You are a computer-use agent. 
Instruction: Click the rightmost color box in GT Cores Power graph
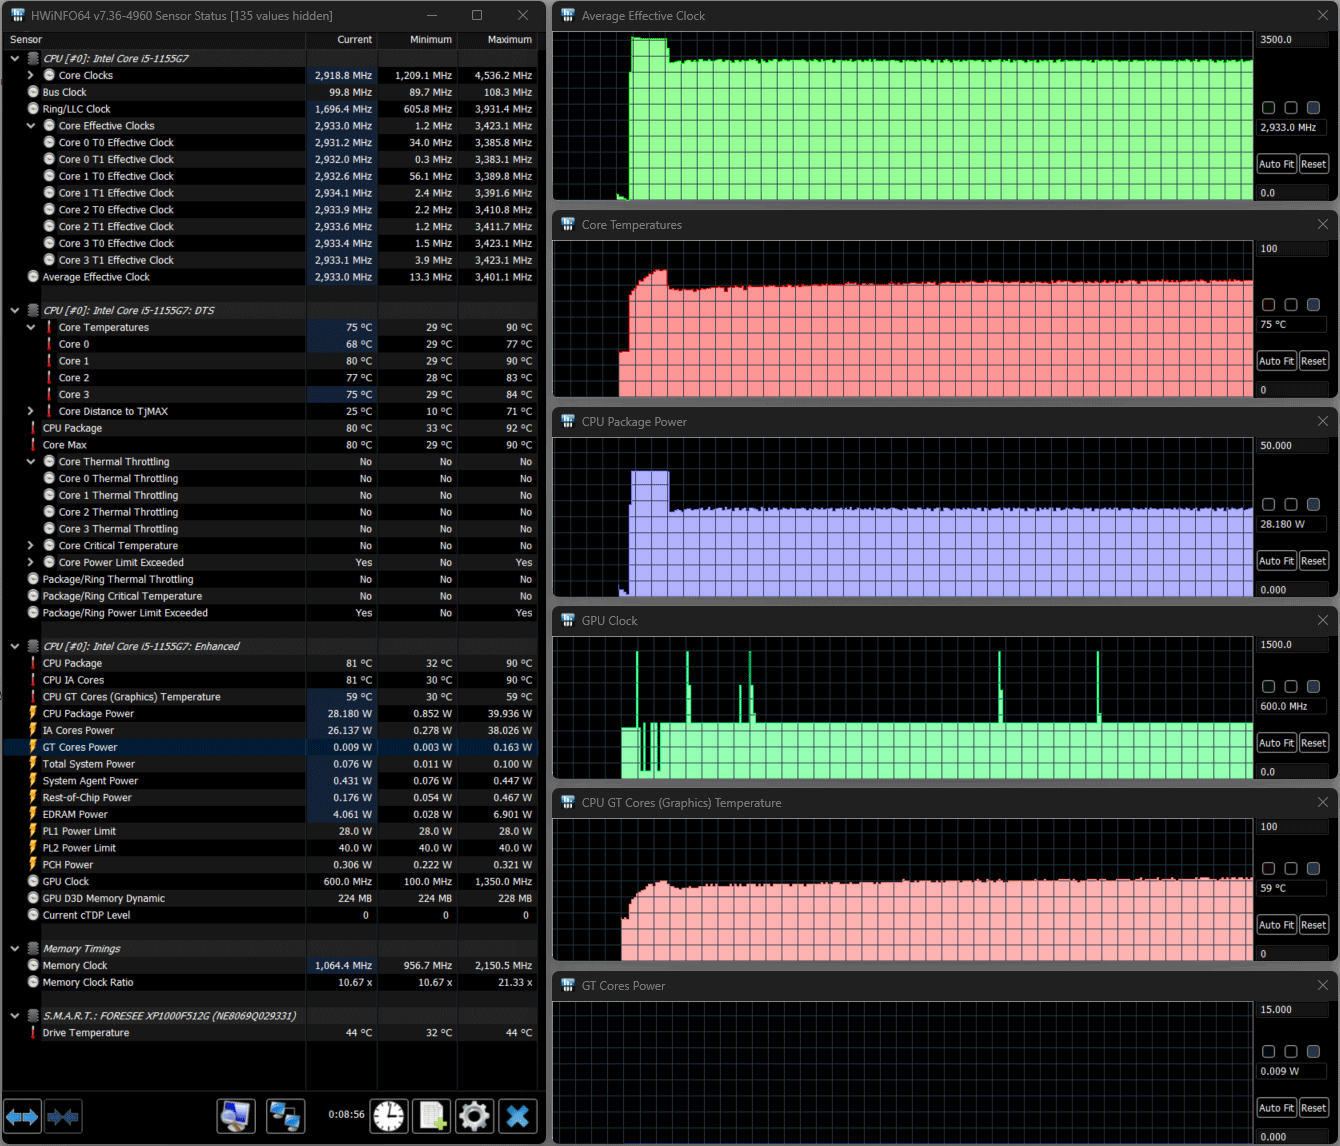[1313, 1051]
